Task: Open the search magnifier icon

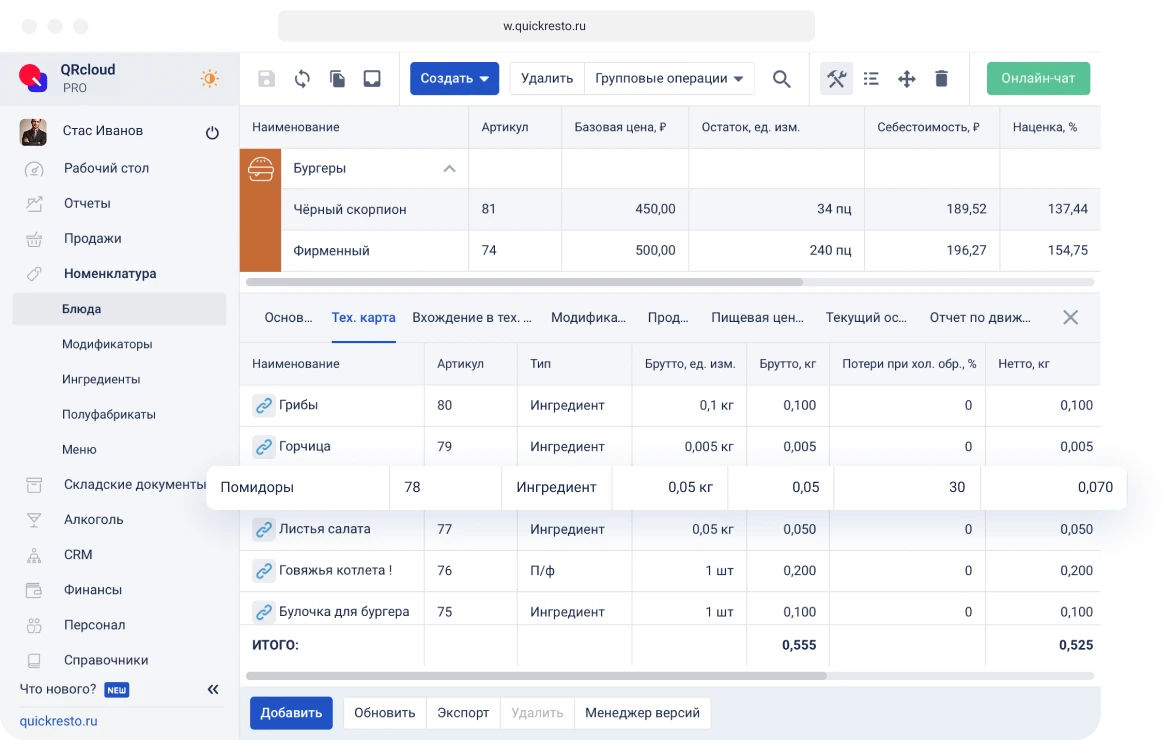Action: pos(782,79)
